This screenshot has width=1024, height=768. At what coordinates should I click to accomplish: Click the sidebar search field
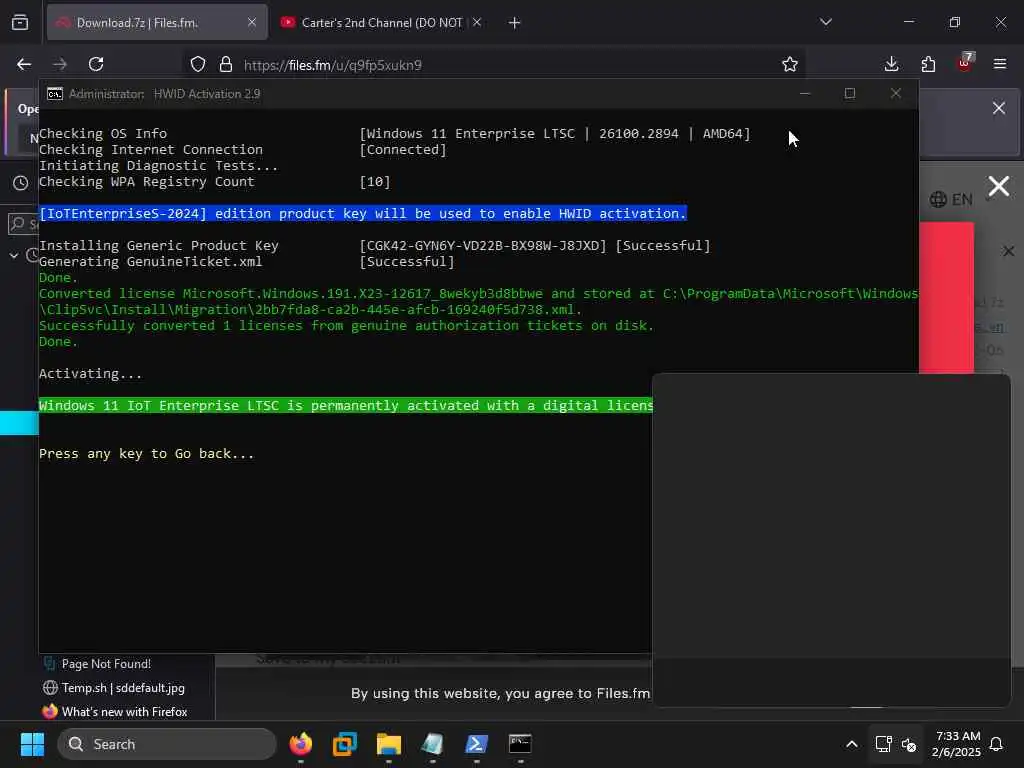[x=23, y=224]
